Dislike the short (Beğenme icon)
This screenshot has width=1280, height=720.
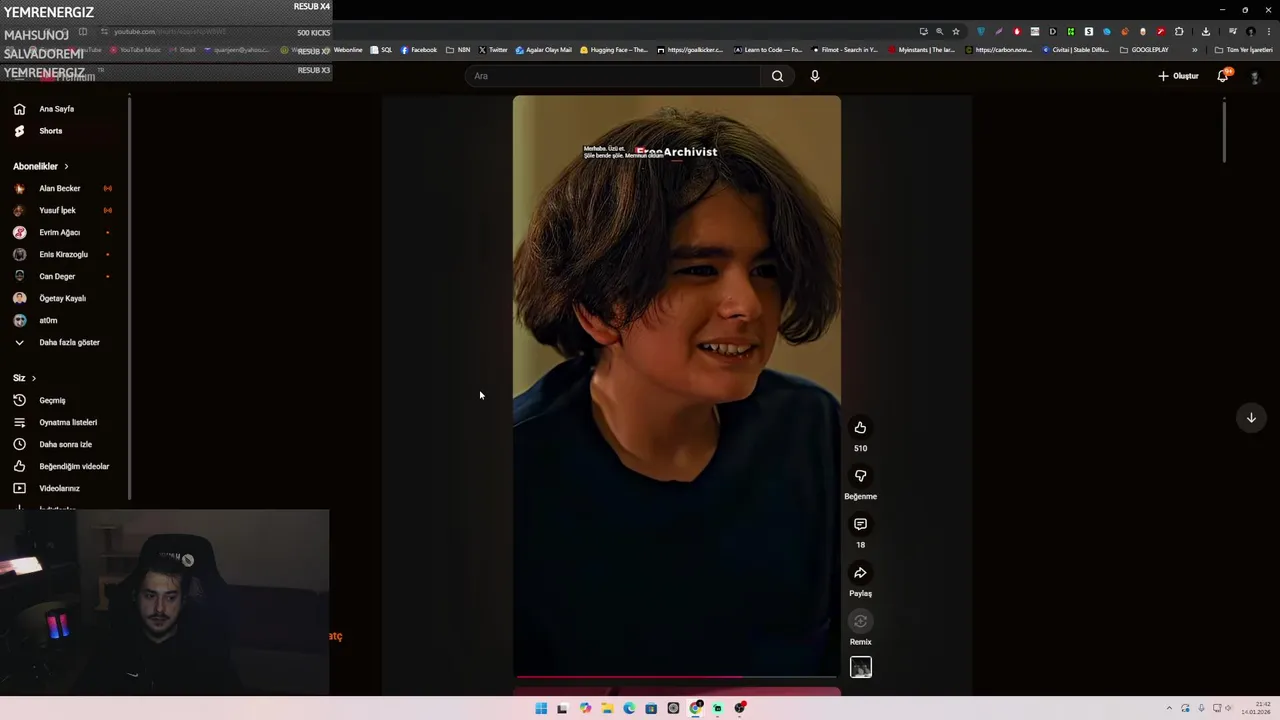(x=860, y=476)
